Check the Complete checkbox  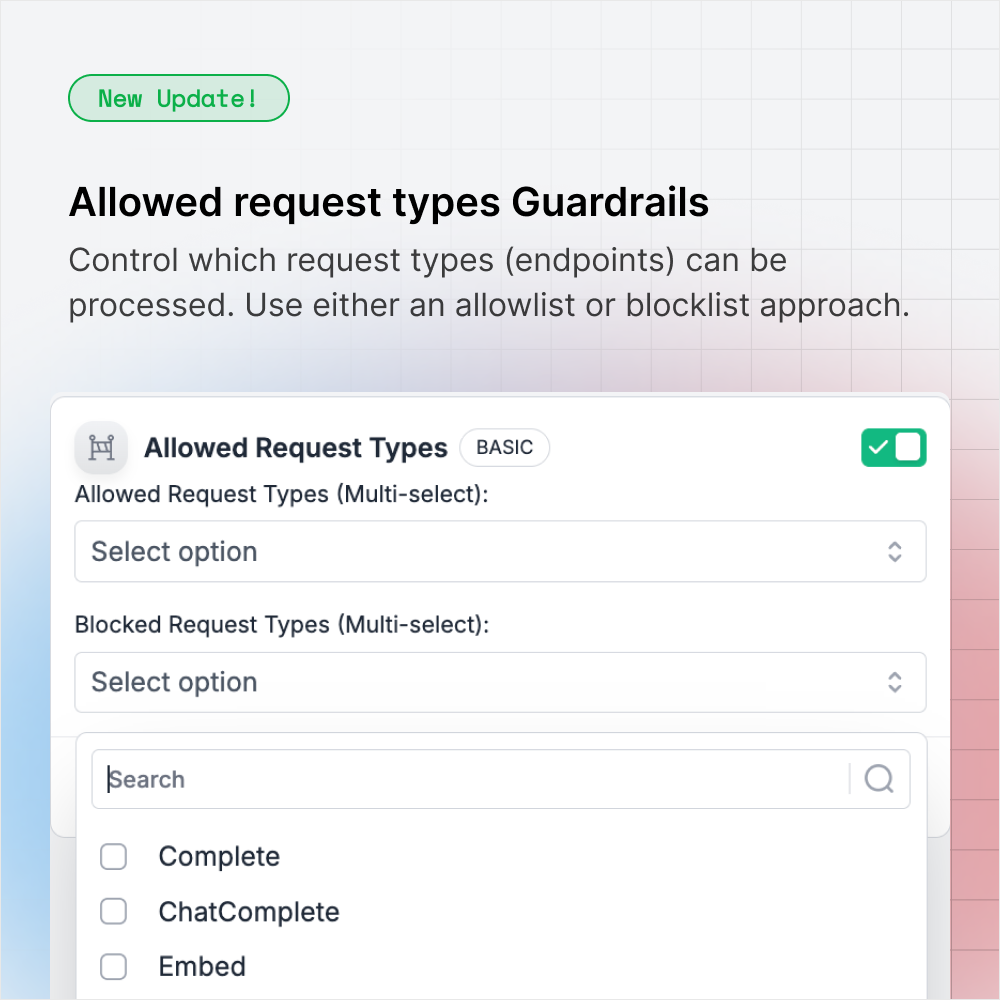tap(114, 857)
